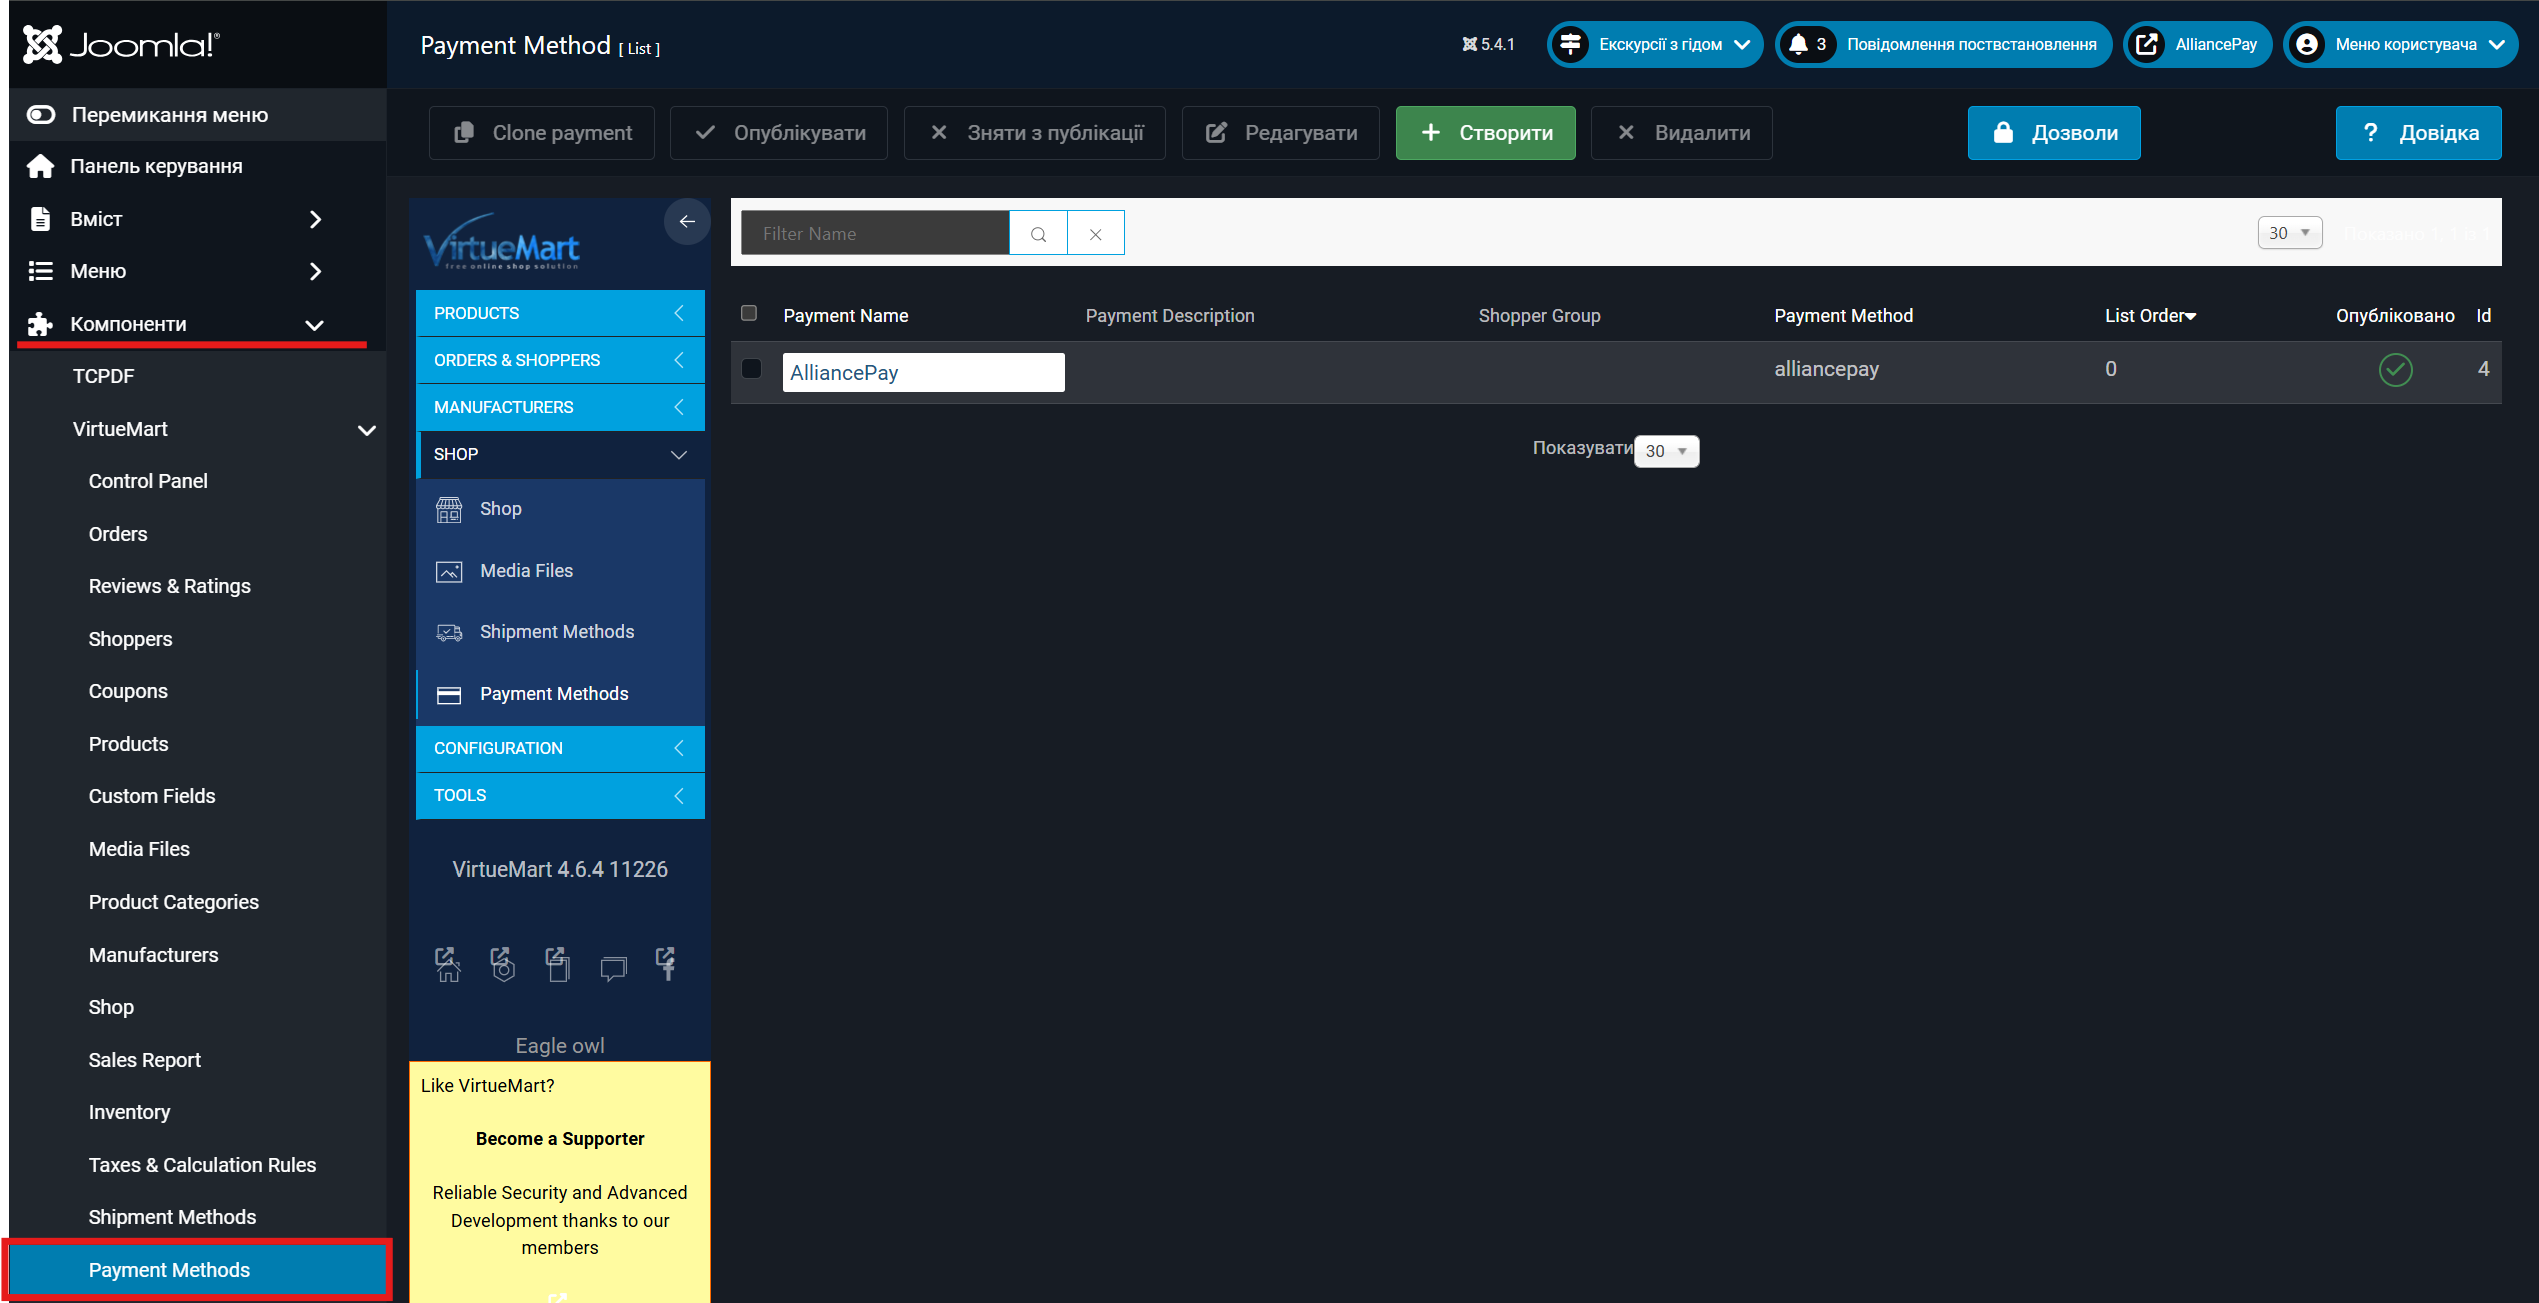The width and height of the screenshot is (2539, 1303).
Task: Click into the Filter Name input field
Action: (x=875, y=234)
